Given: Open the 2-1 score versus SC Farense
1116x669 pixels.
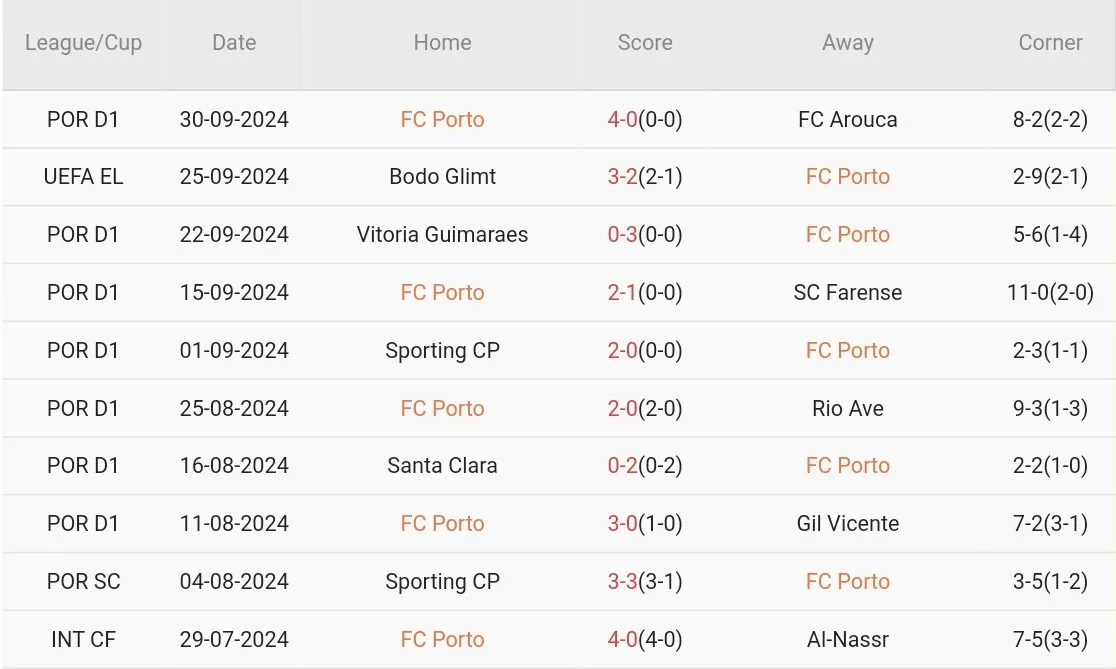Looking at the screenshot, I should click(622, 293).
